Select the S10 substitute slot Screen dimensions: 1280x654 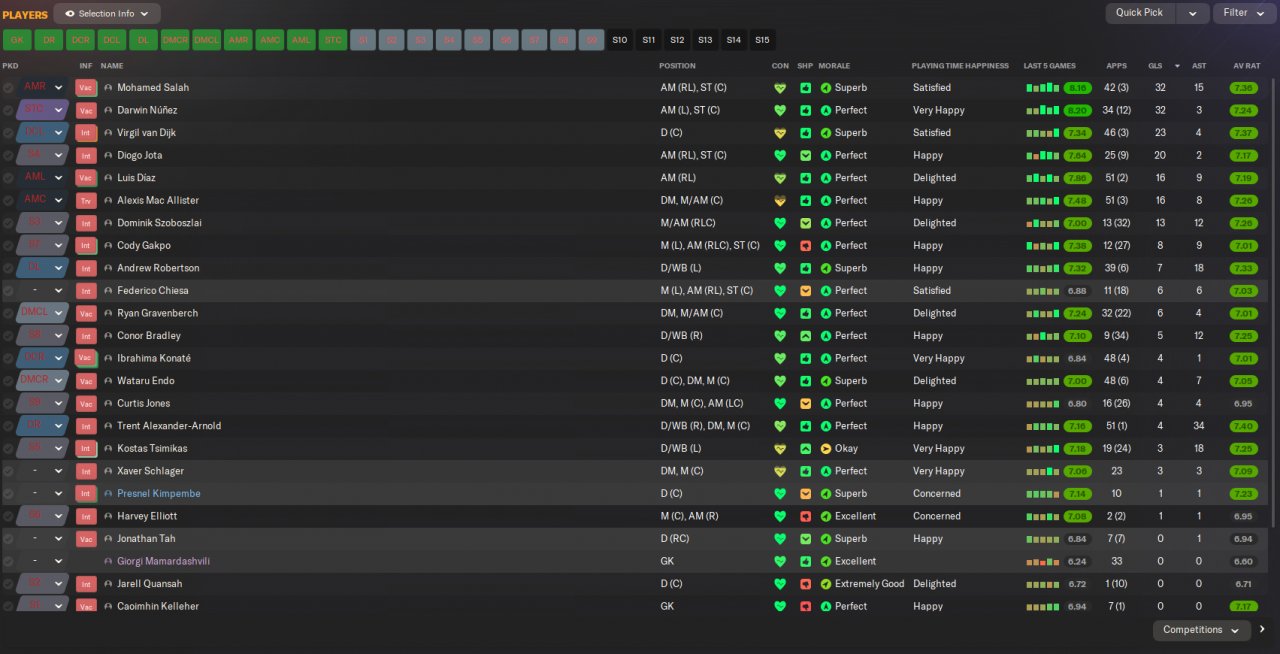click(620, 40)
